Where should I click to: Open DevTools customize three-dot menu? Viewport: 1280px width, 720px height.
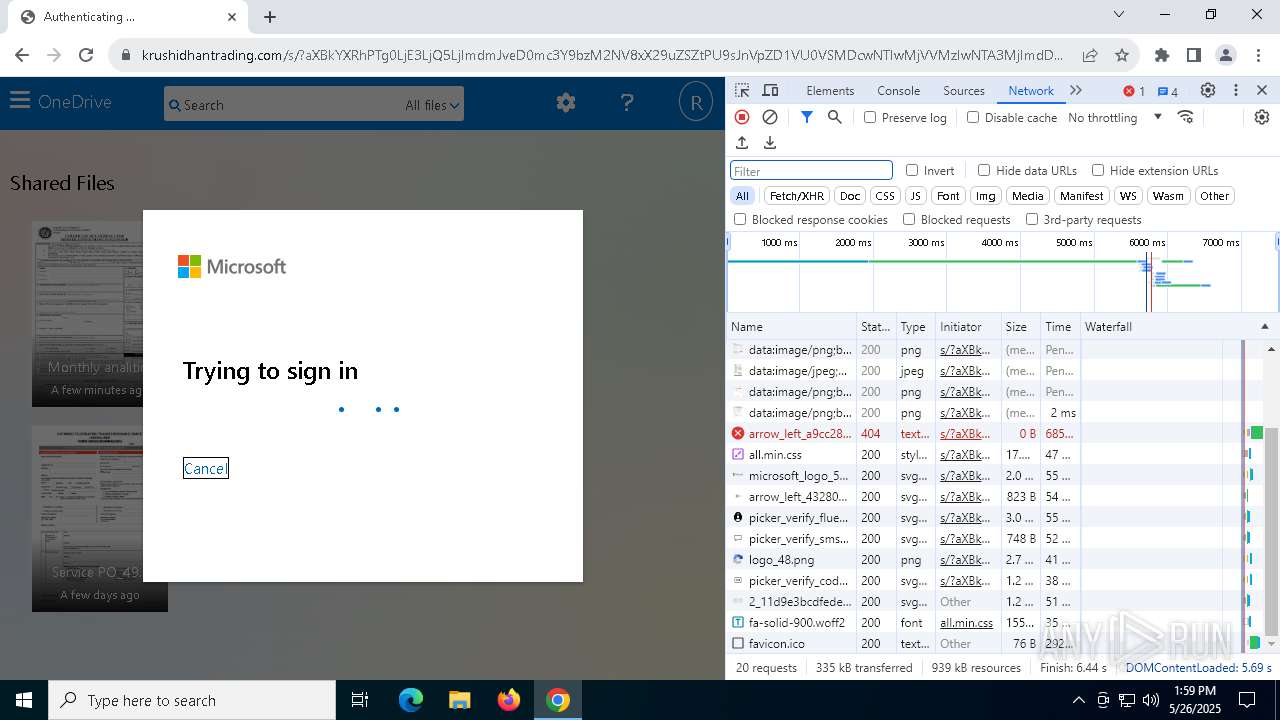coord(1236,90)
